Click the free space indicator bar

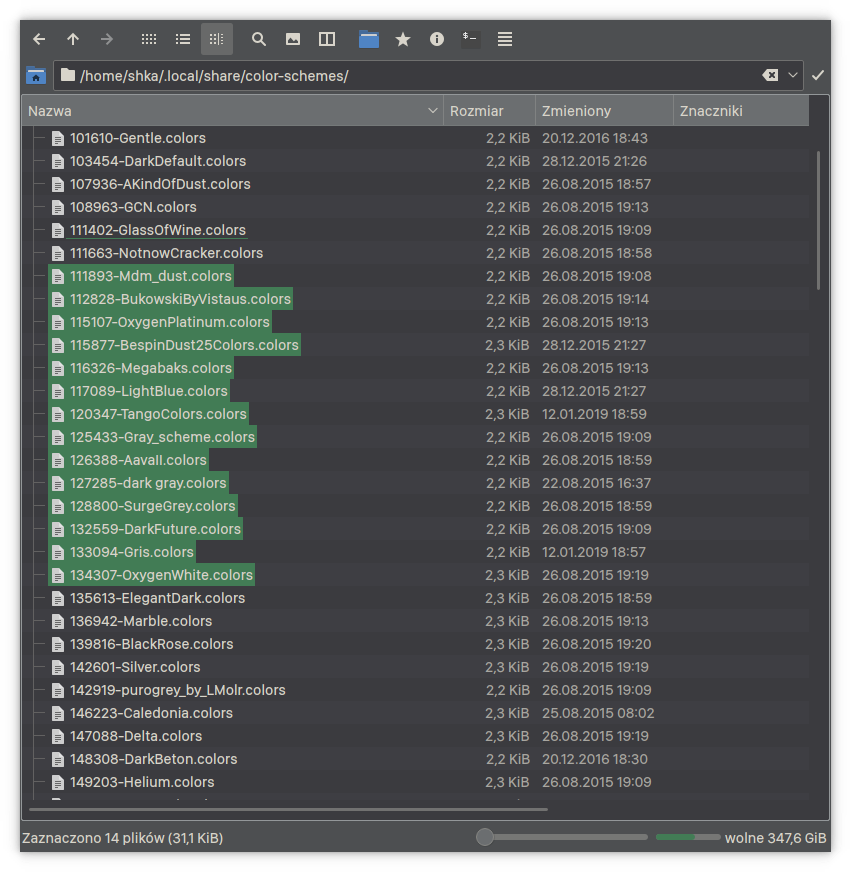point(688,837)
